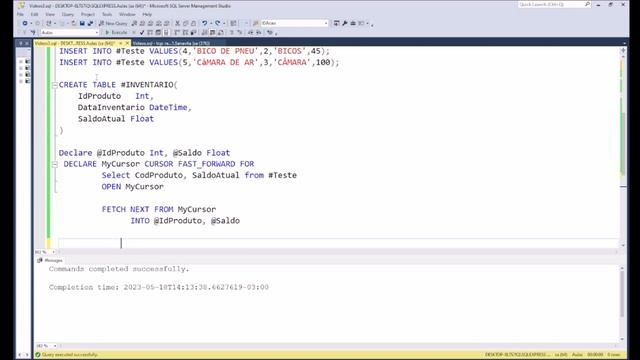The height and width of the screenshot is (360, 640).
Task: Click the Messages pane vertical scrollbar
Action: [x=622, y=294]
